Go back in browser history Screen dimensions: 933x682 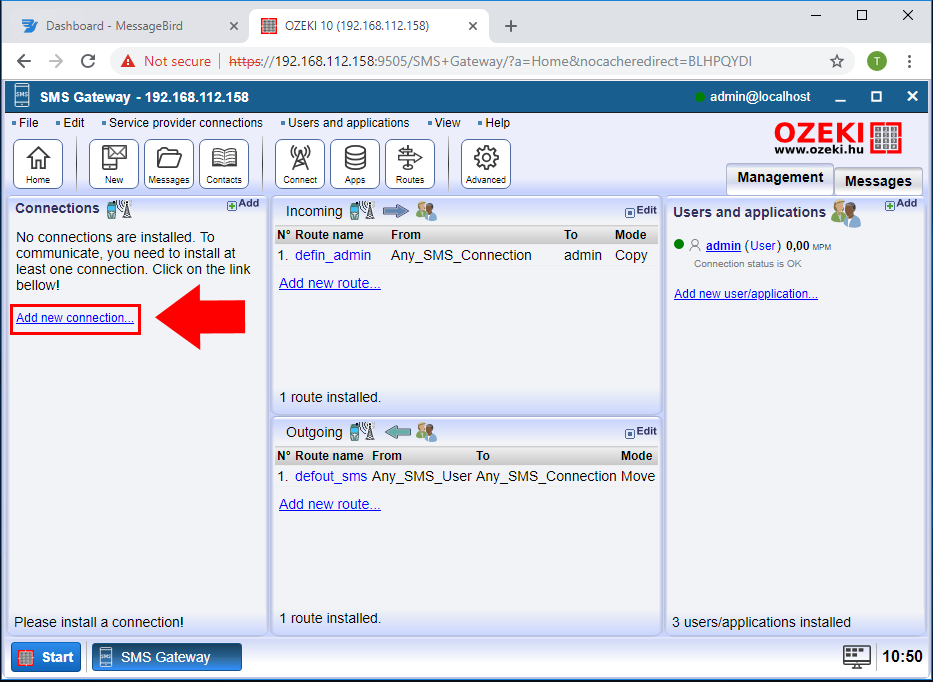click(24, 61)
